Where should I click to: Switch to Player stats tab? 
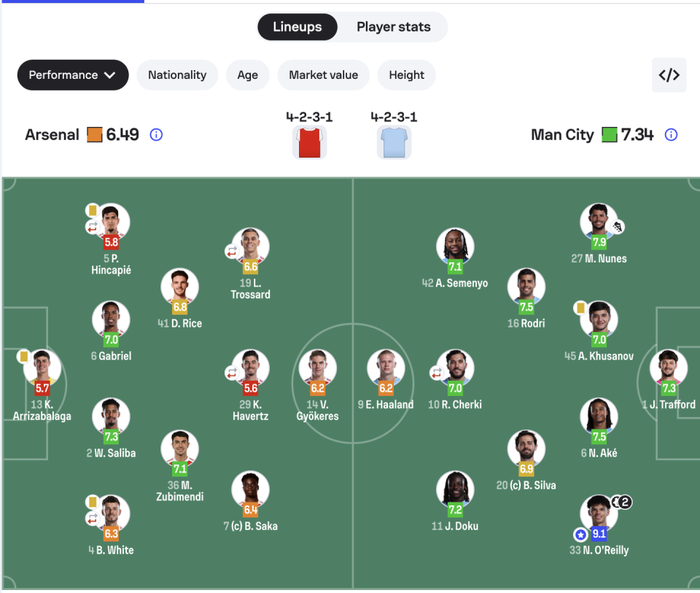[393, 27]
